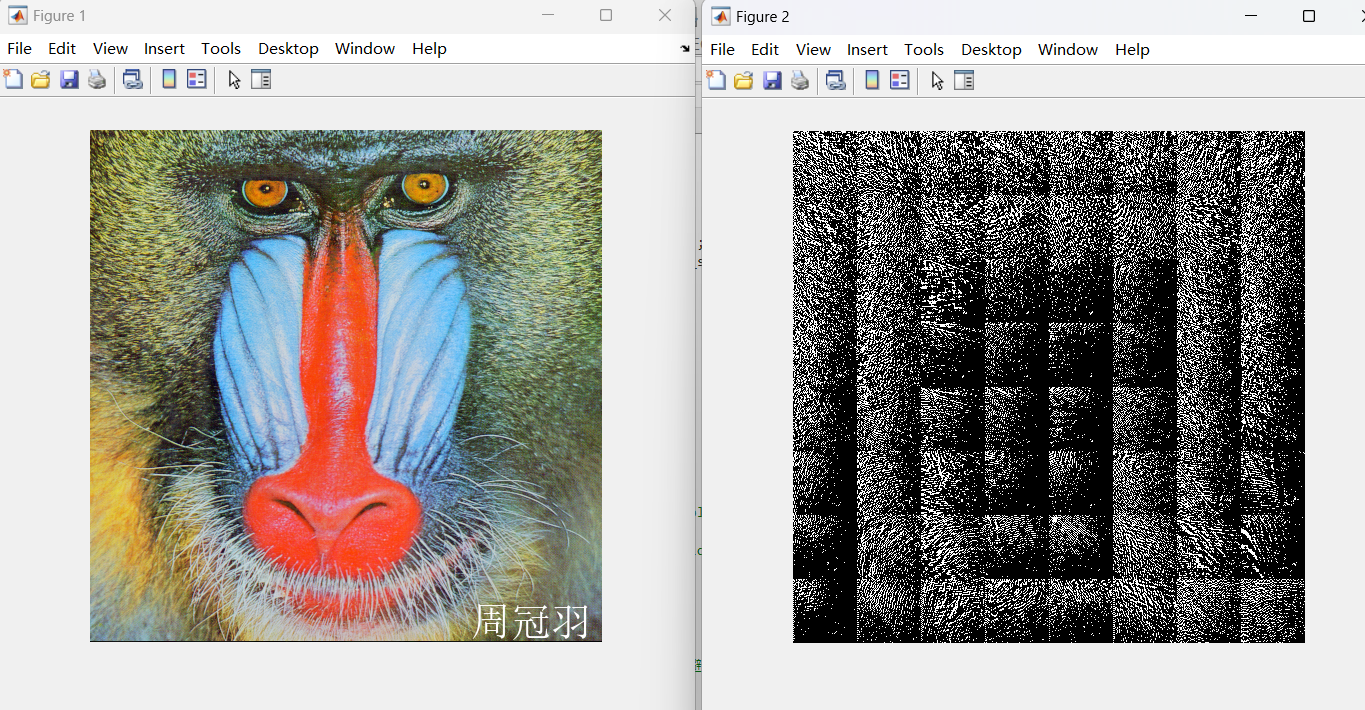Click New Figure icon in Figure 2 toolbar
The width and height of the screenshot is (1365, 710).
(x=716, y=80)
